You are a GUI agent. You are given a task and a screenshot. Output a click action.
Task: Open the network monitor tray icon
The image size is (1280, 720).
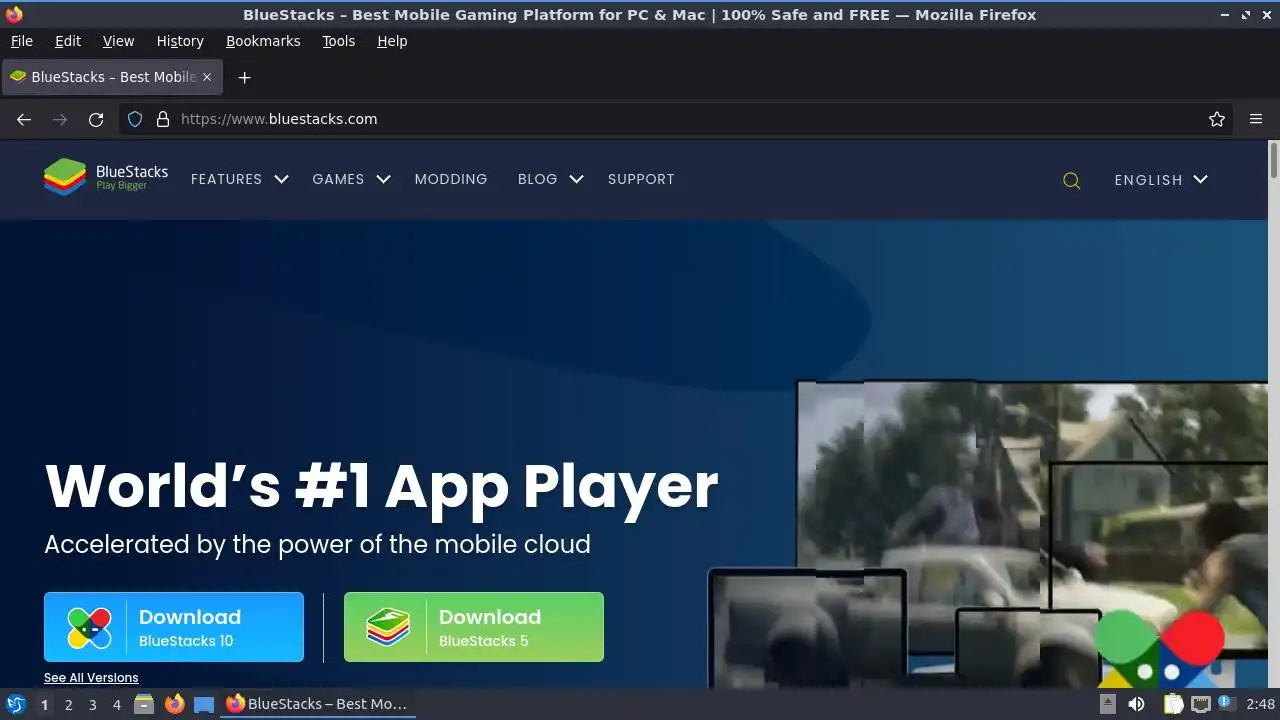coord(1201,704)
